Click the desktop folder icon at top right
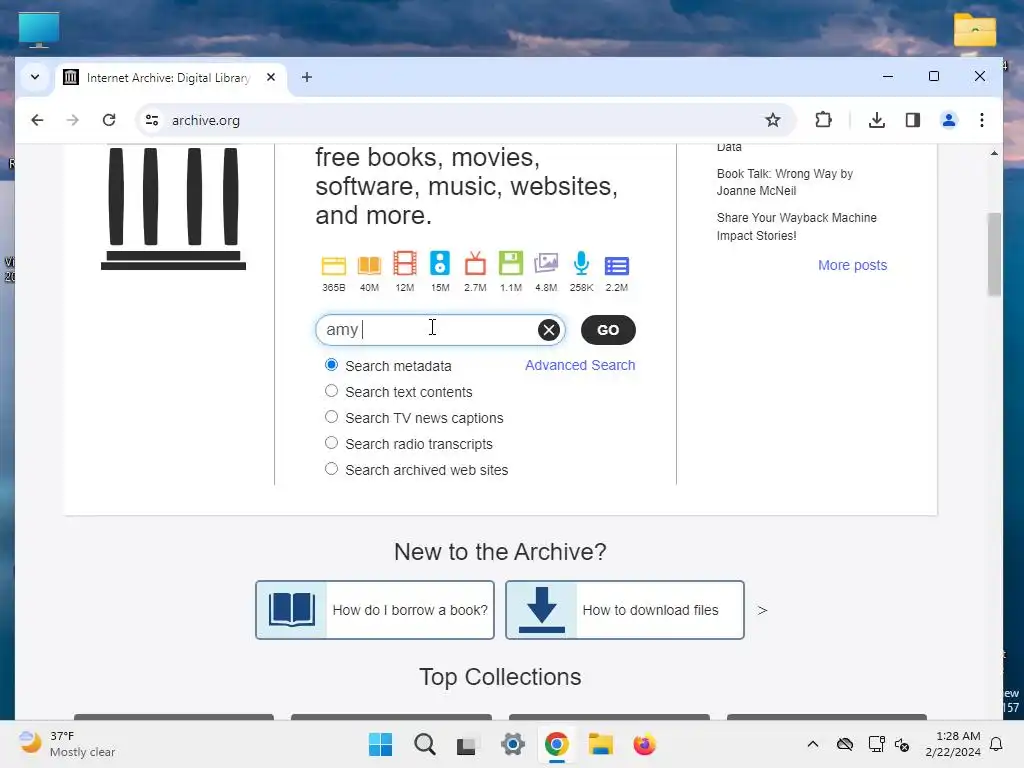The width and height of the screenshot is (1024, 768). [x=974, y=30]
